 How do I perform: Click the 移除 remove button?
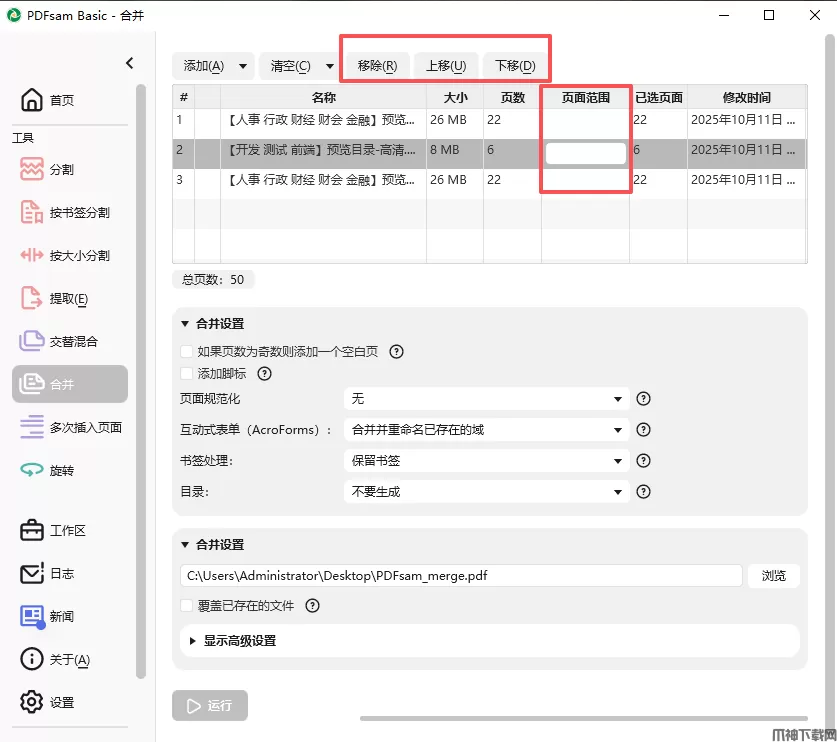pyautogui.click(x=377, y=66)
